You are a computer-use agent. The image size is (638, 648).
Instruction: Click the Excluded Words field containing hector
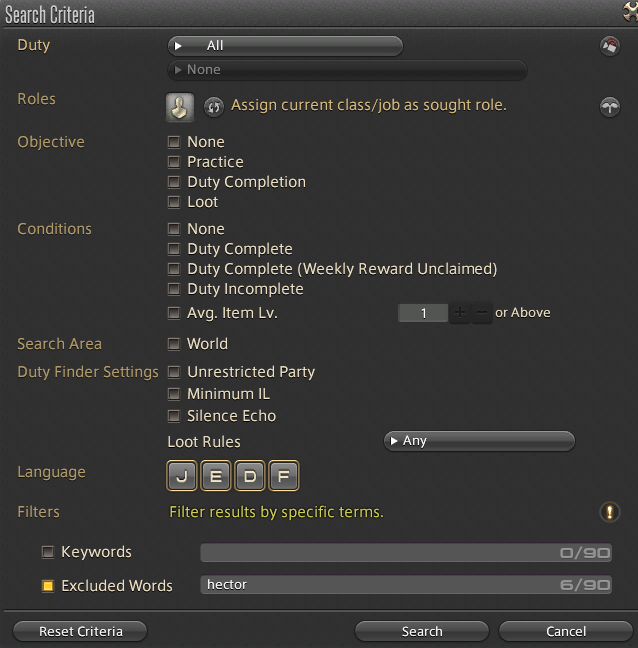406,585
